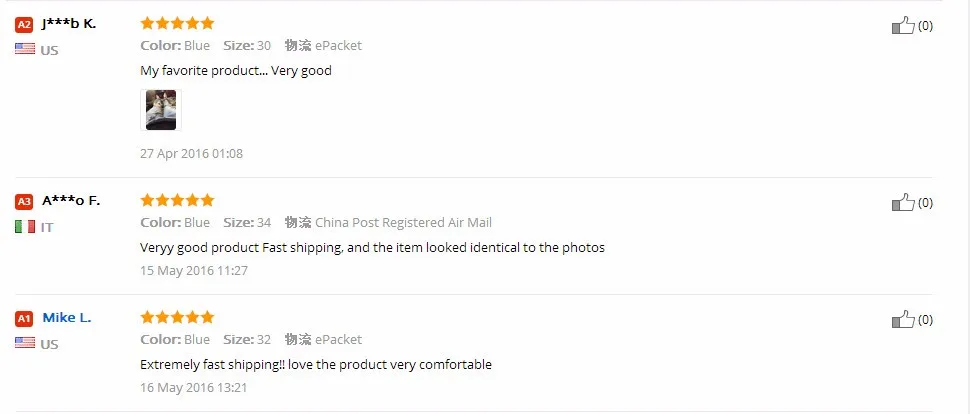The width and height of the screenshot is (970, 414).
Task: Click the A1 buyer level badge
Action: click(25, 319)
